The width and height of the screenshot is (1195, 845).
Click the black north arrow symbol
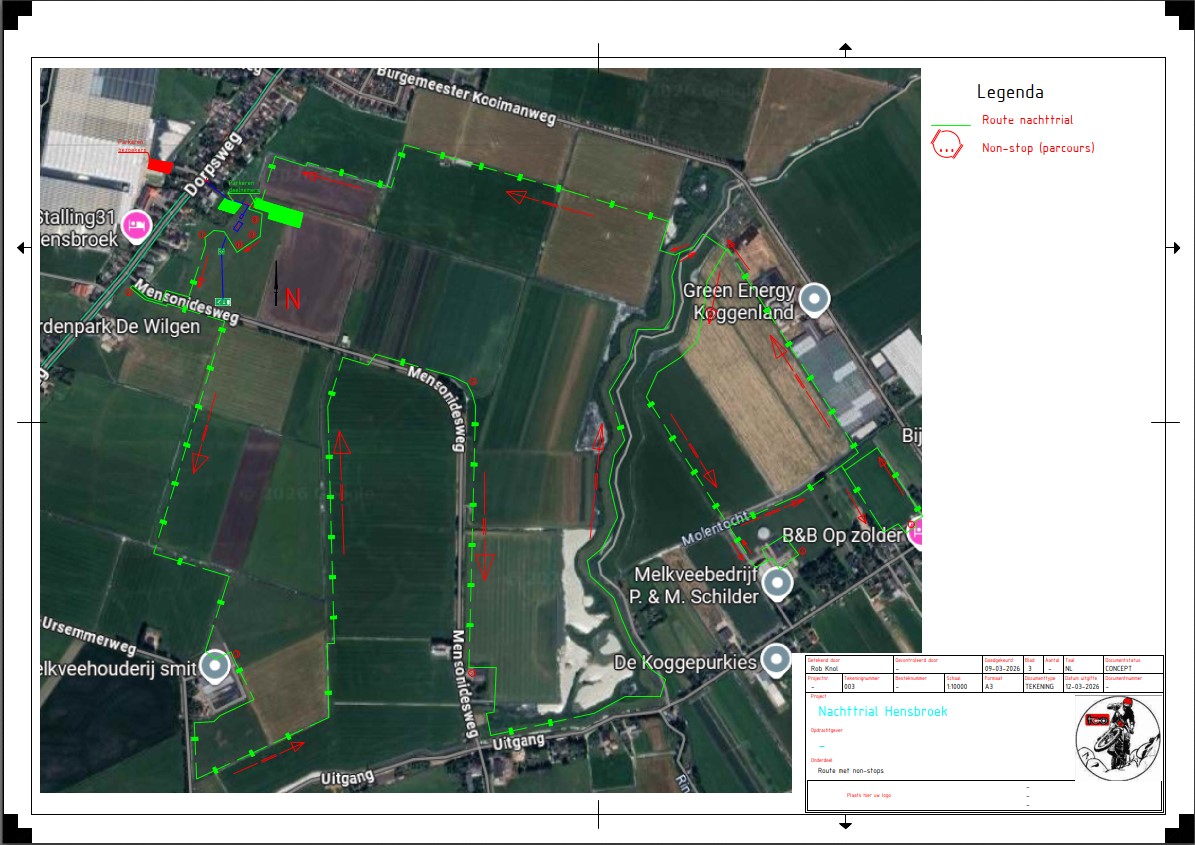(277, 283)
